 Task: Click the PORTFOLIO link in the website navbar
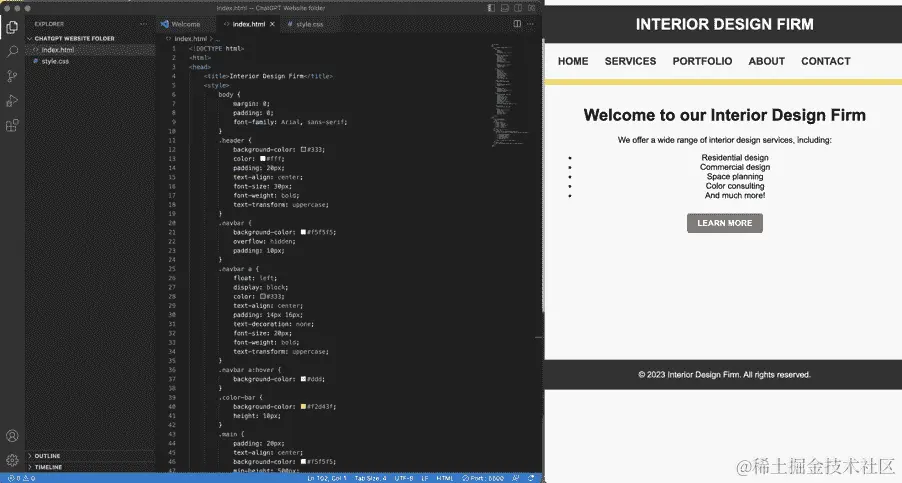[702, 61]
